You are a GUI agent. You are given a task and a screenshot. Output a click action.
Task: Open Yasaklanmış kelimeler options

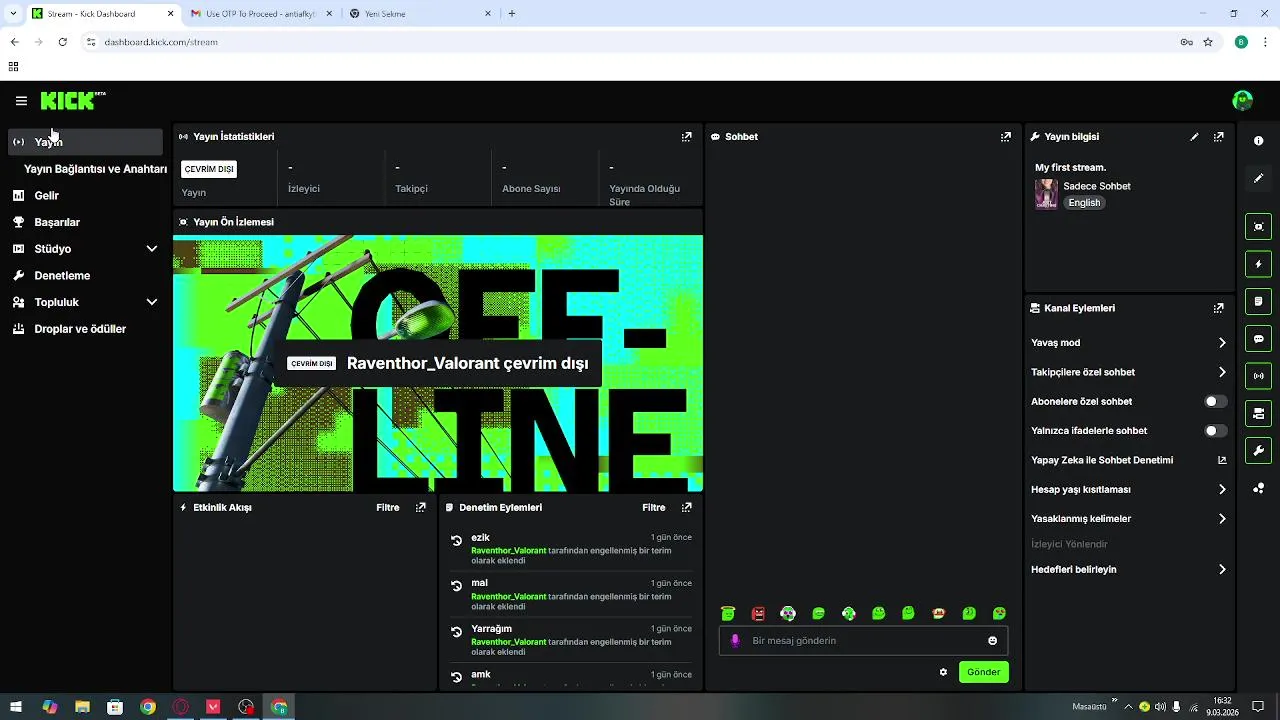tap(1129, 519)
